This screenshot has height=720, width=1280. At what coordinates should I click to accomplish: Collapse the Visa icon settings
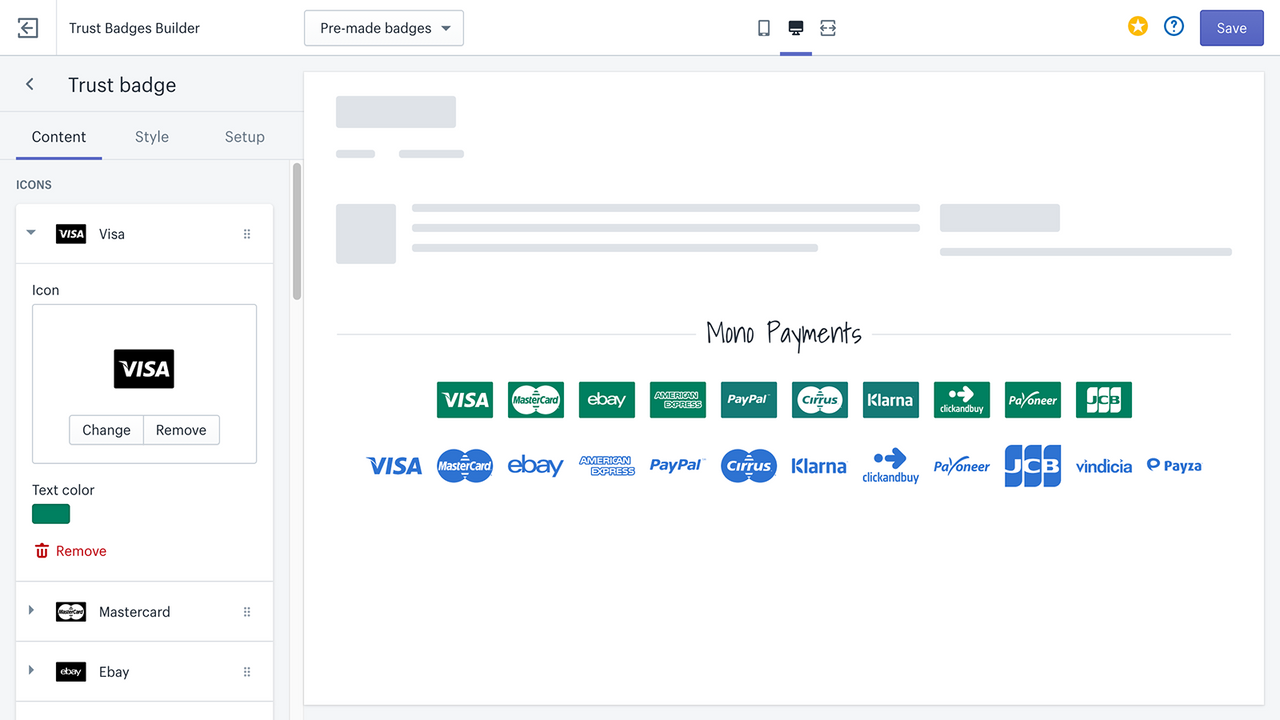tap(30, 233)
